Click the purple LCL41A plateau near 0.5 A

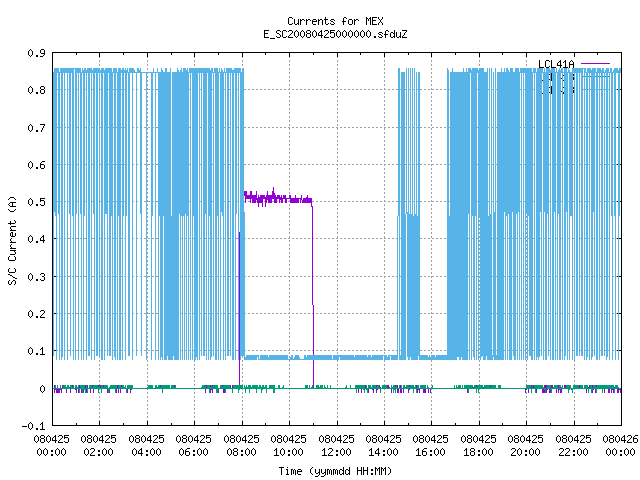278,199
